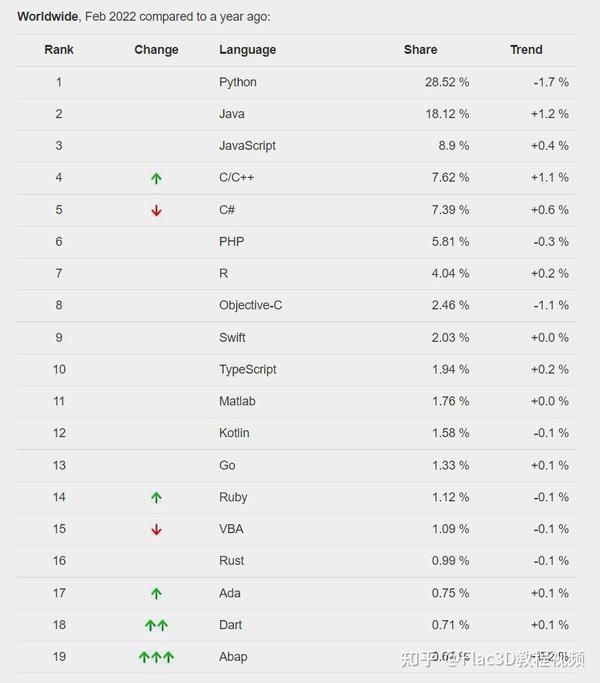This screenshot has width=600, height=683.
Task: Click the TypeScript language name
Action: point(248,369)
